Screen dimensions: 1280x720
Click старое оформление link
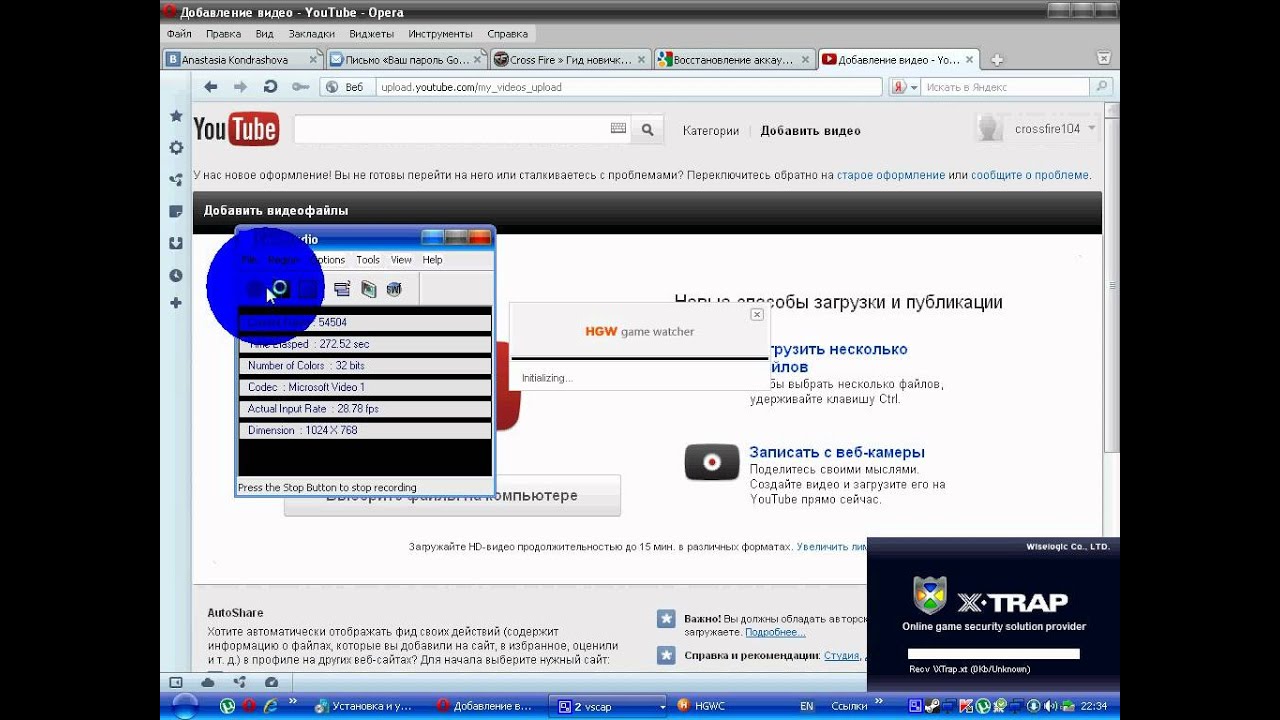pos(890,175)
